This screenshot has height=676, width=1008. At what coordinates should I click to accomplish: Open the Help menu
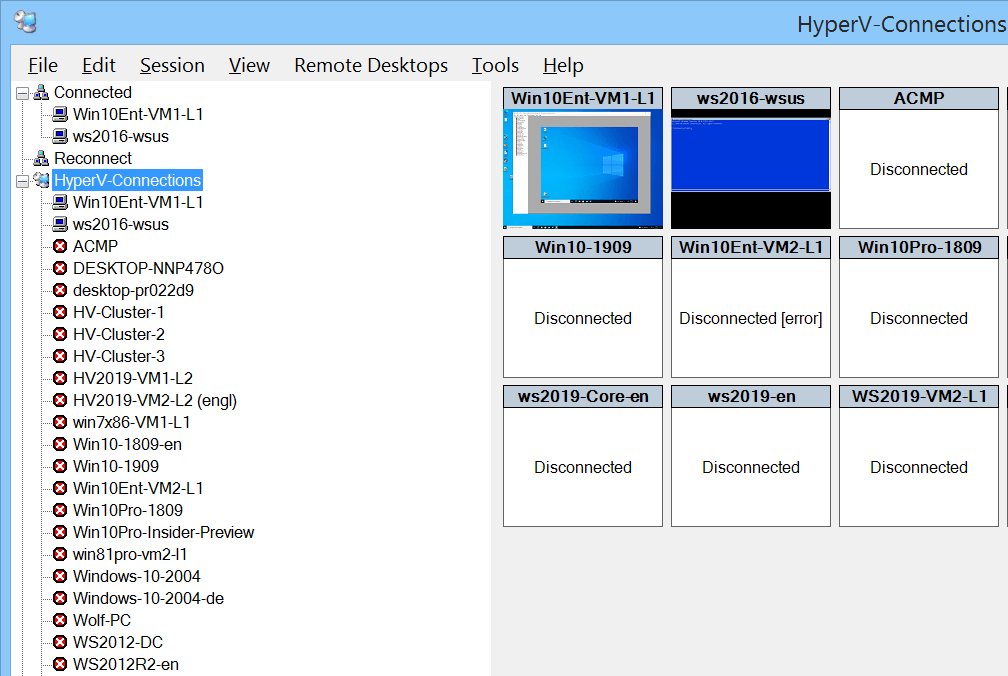563,66
